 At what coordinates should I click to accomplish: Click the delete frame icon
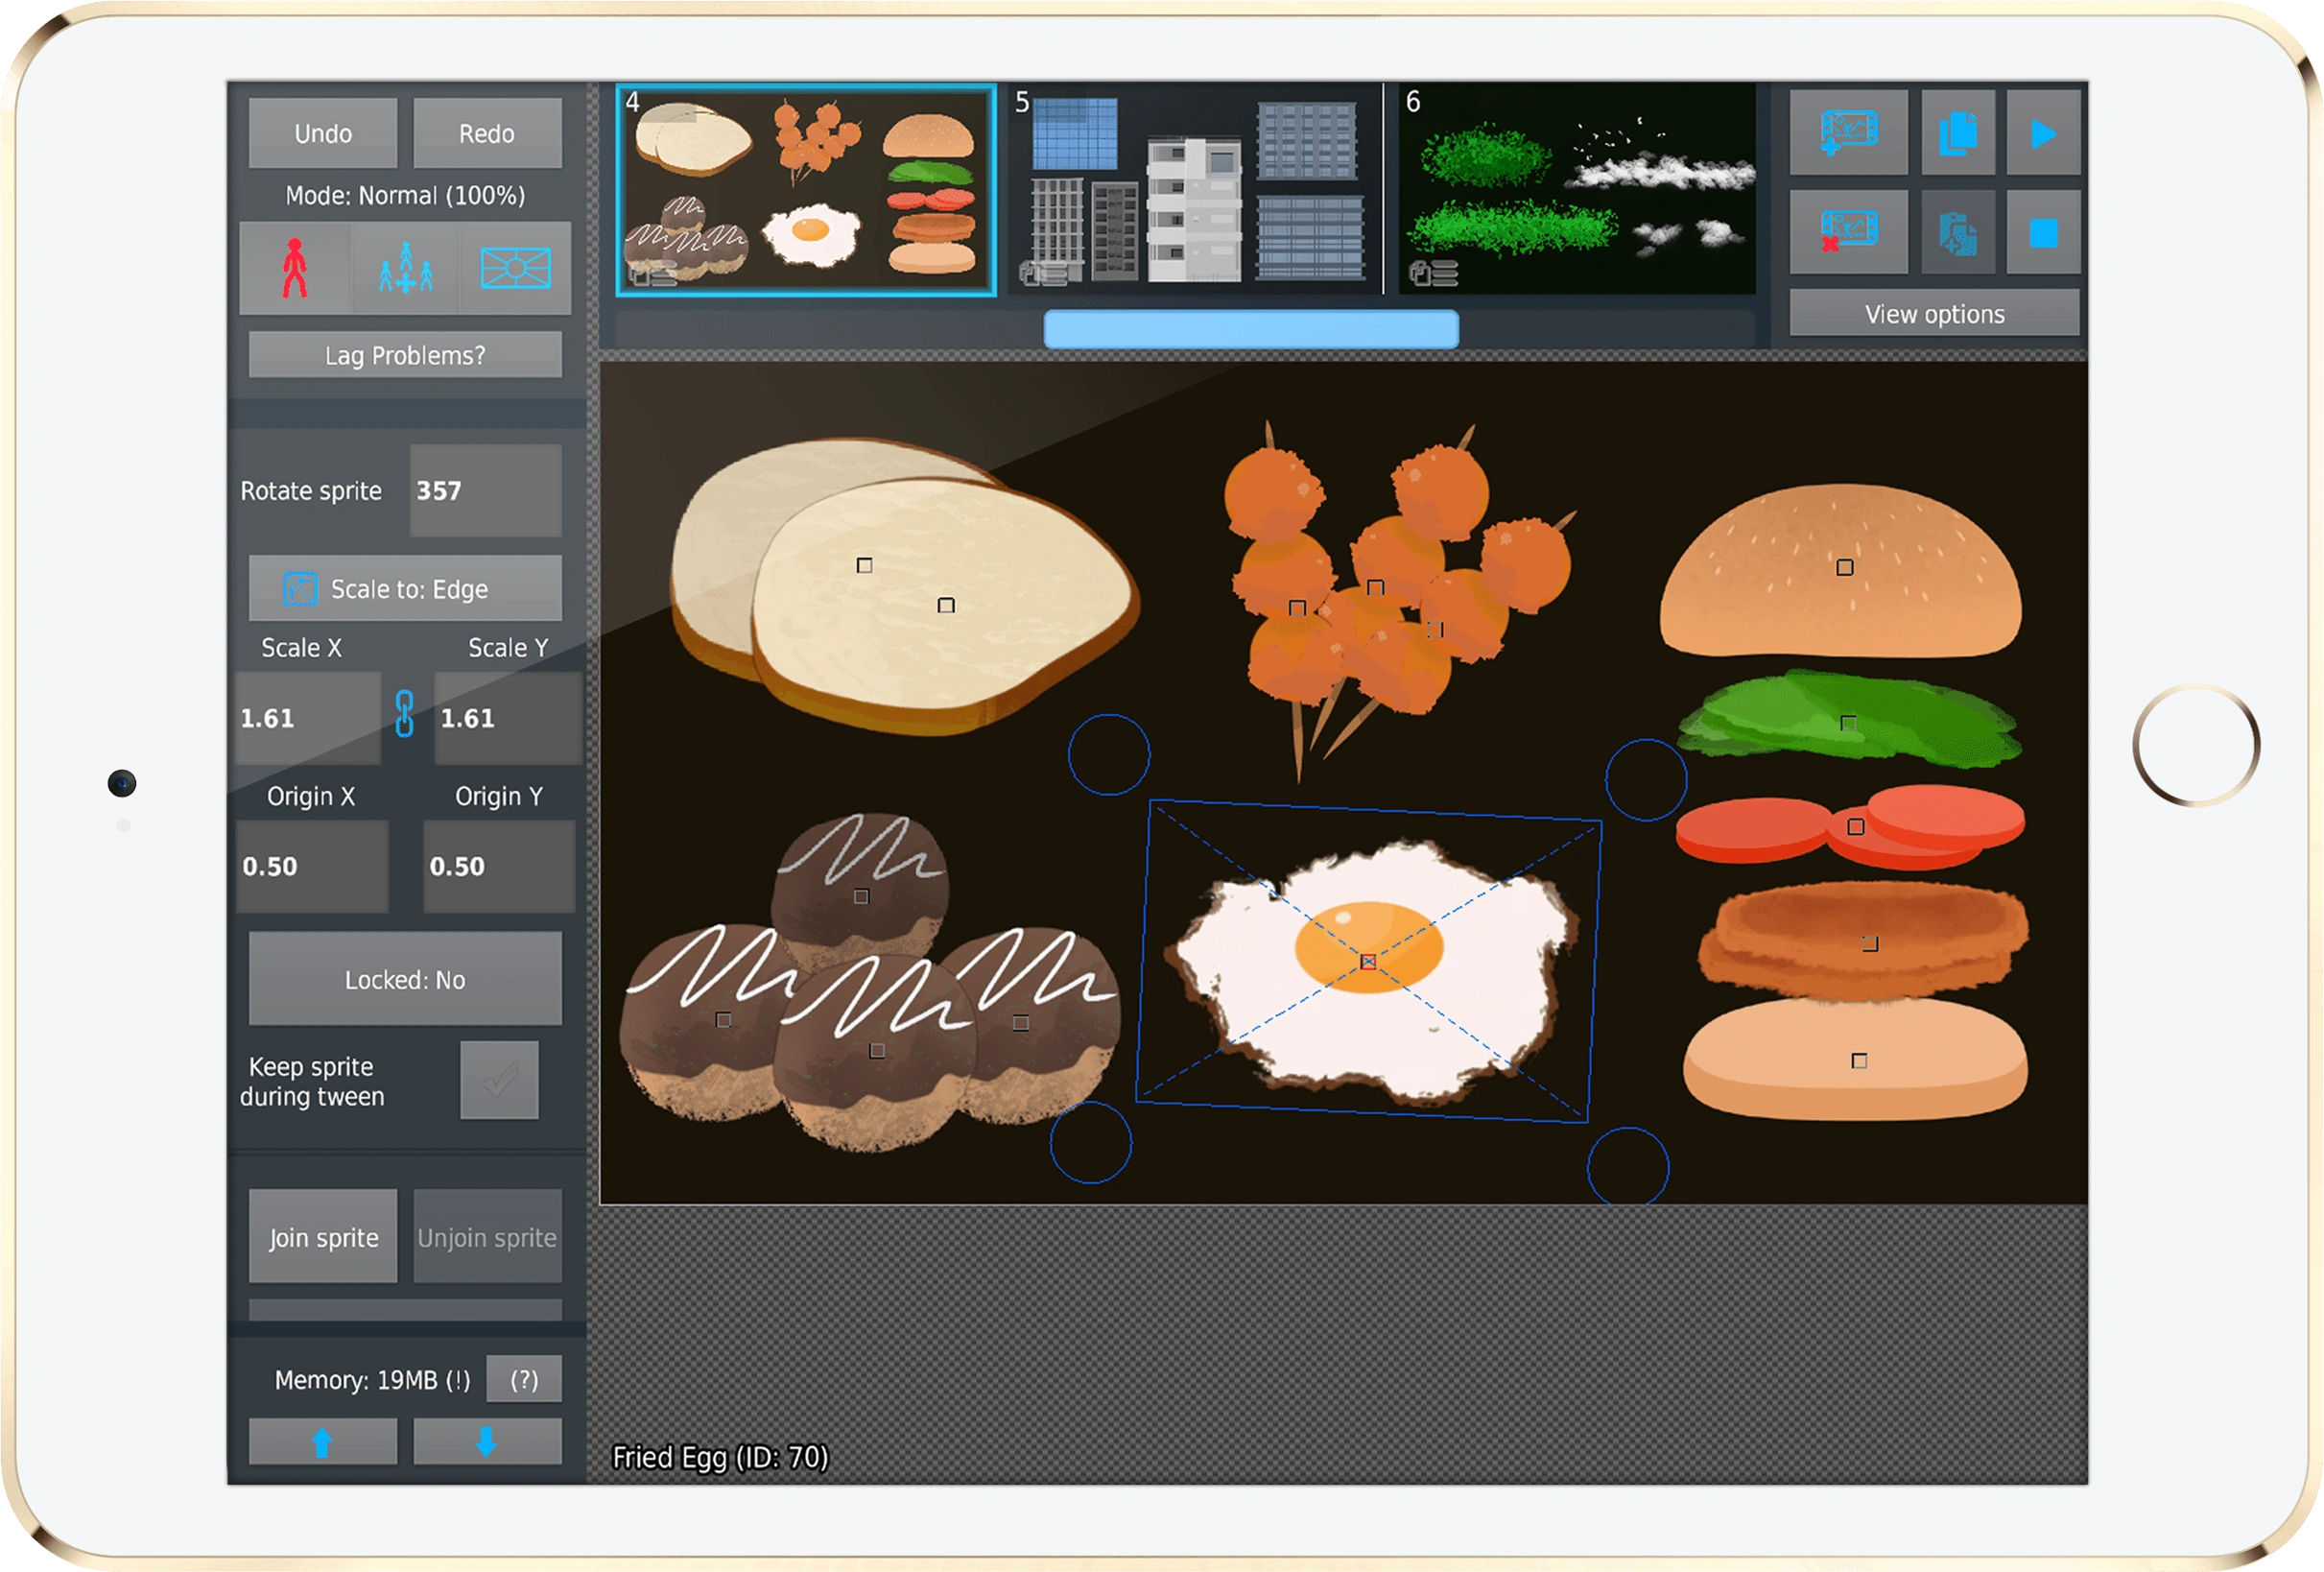1848,232
